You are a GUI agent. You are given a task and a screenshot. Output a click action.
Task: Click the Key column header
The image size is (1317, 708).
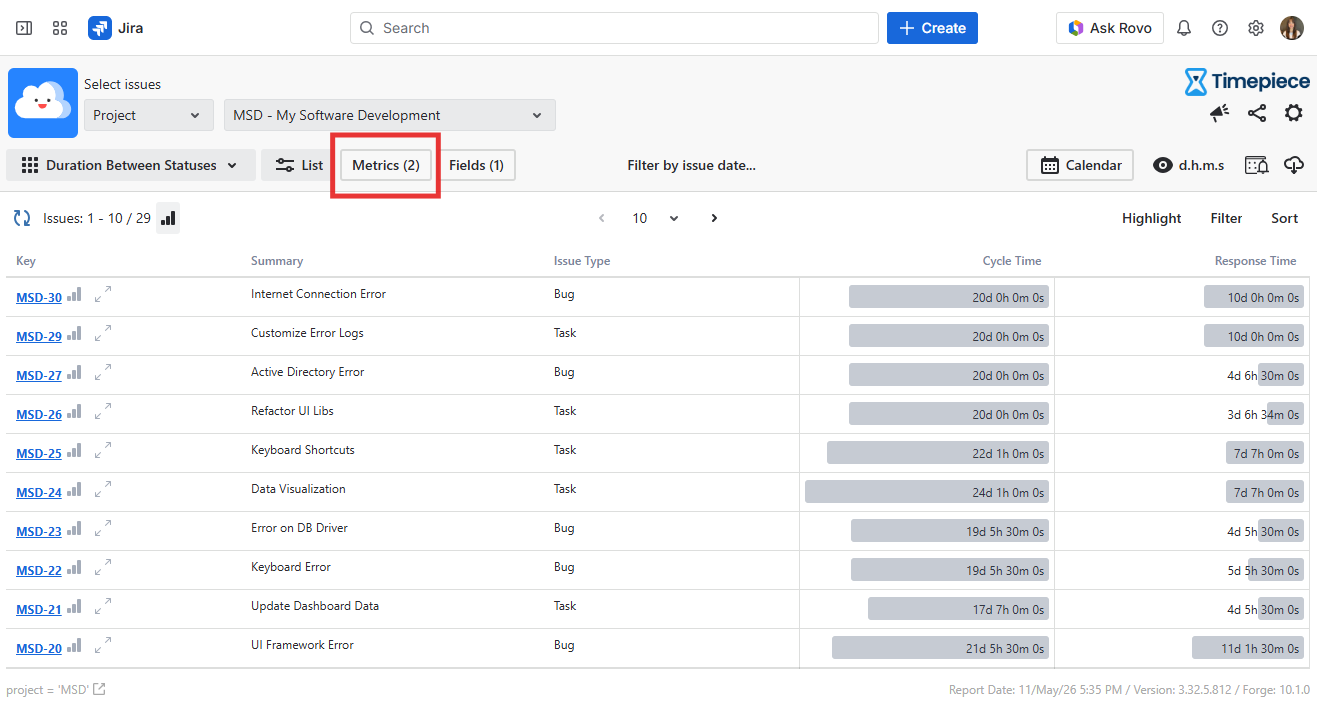coord(26,261)
